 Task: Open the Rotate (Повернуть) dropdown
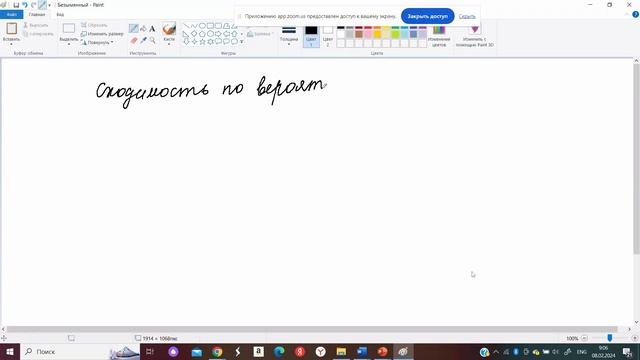click(x=97, y=42)
